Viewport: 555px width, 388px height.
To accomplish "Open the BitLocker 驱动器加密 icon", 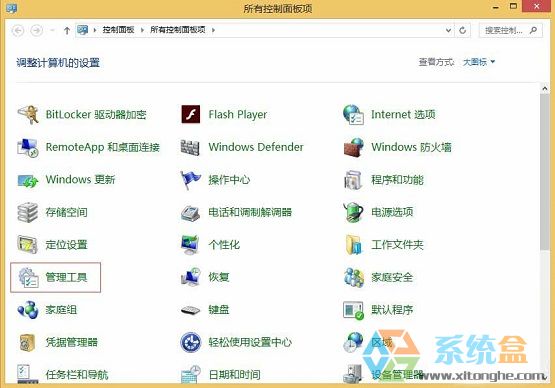I will (x=28, y=114).
